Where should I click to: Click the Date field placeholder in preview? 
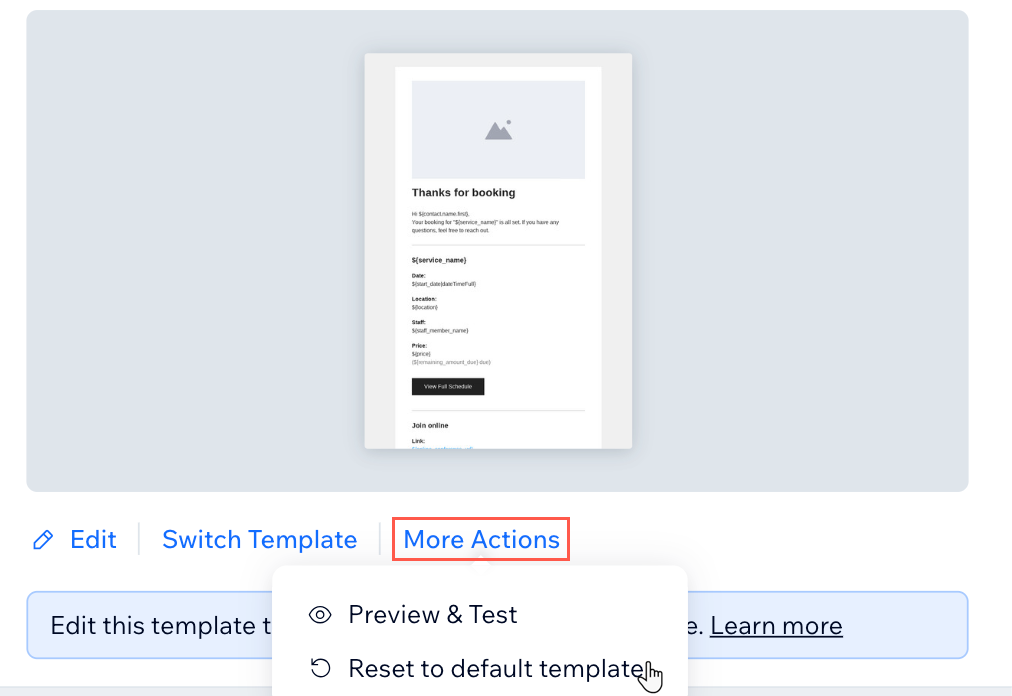(444, 284)
